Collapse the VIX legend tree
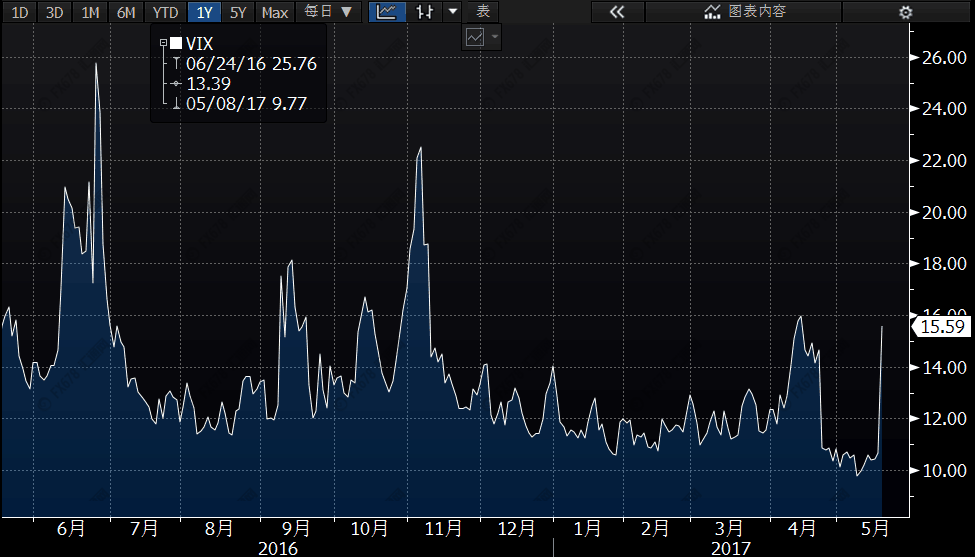The width and height of the screenshot is (975, 557). 164,43
